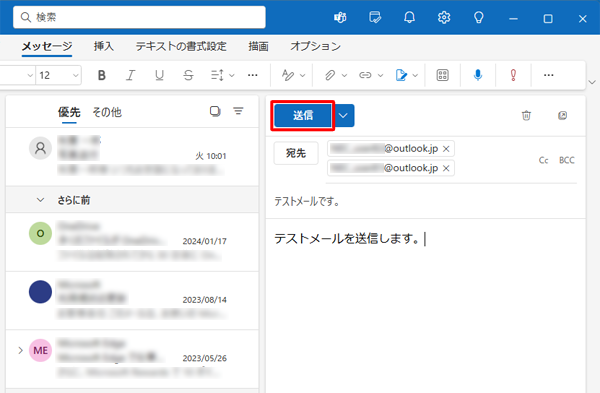Toggle bold formatting
This screenshot has width=600, height=393.
tap(101, 75)
